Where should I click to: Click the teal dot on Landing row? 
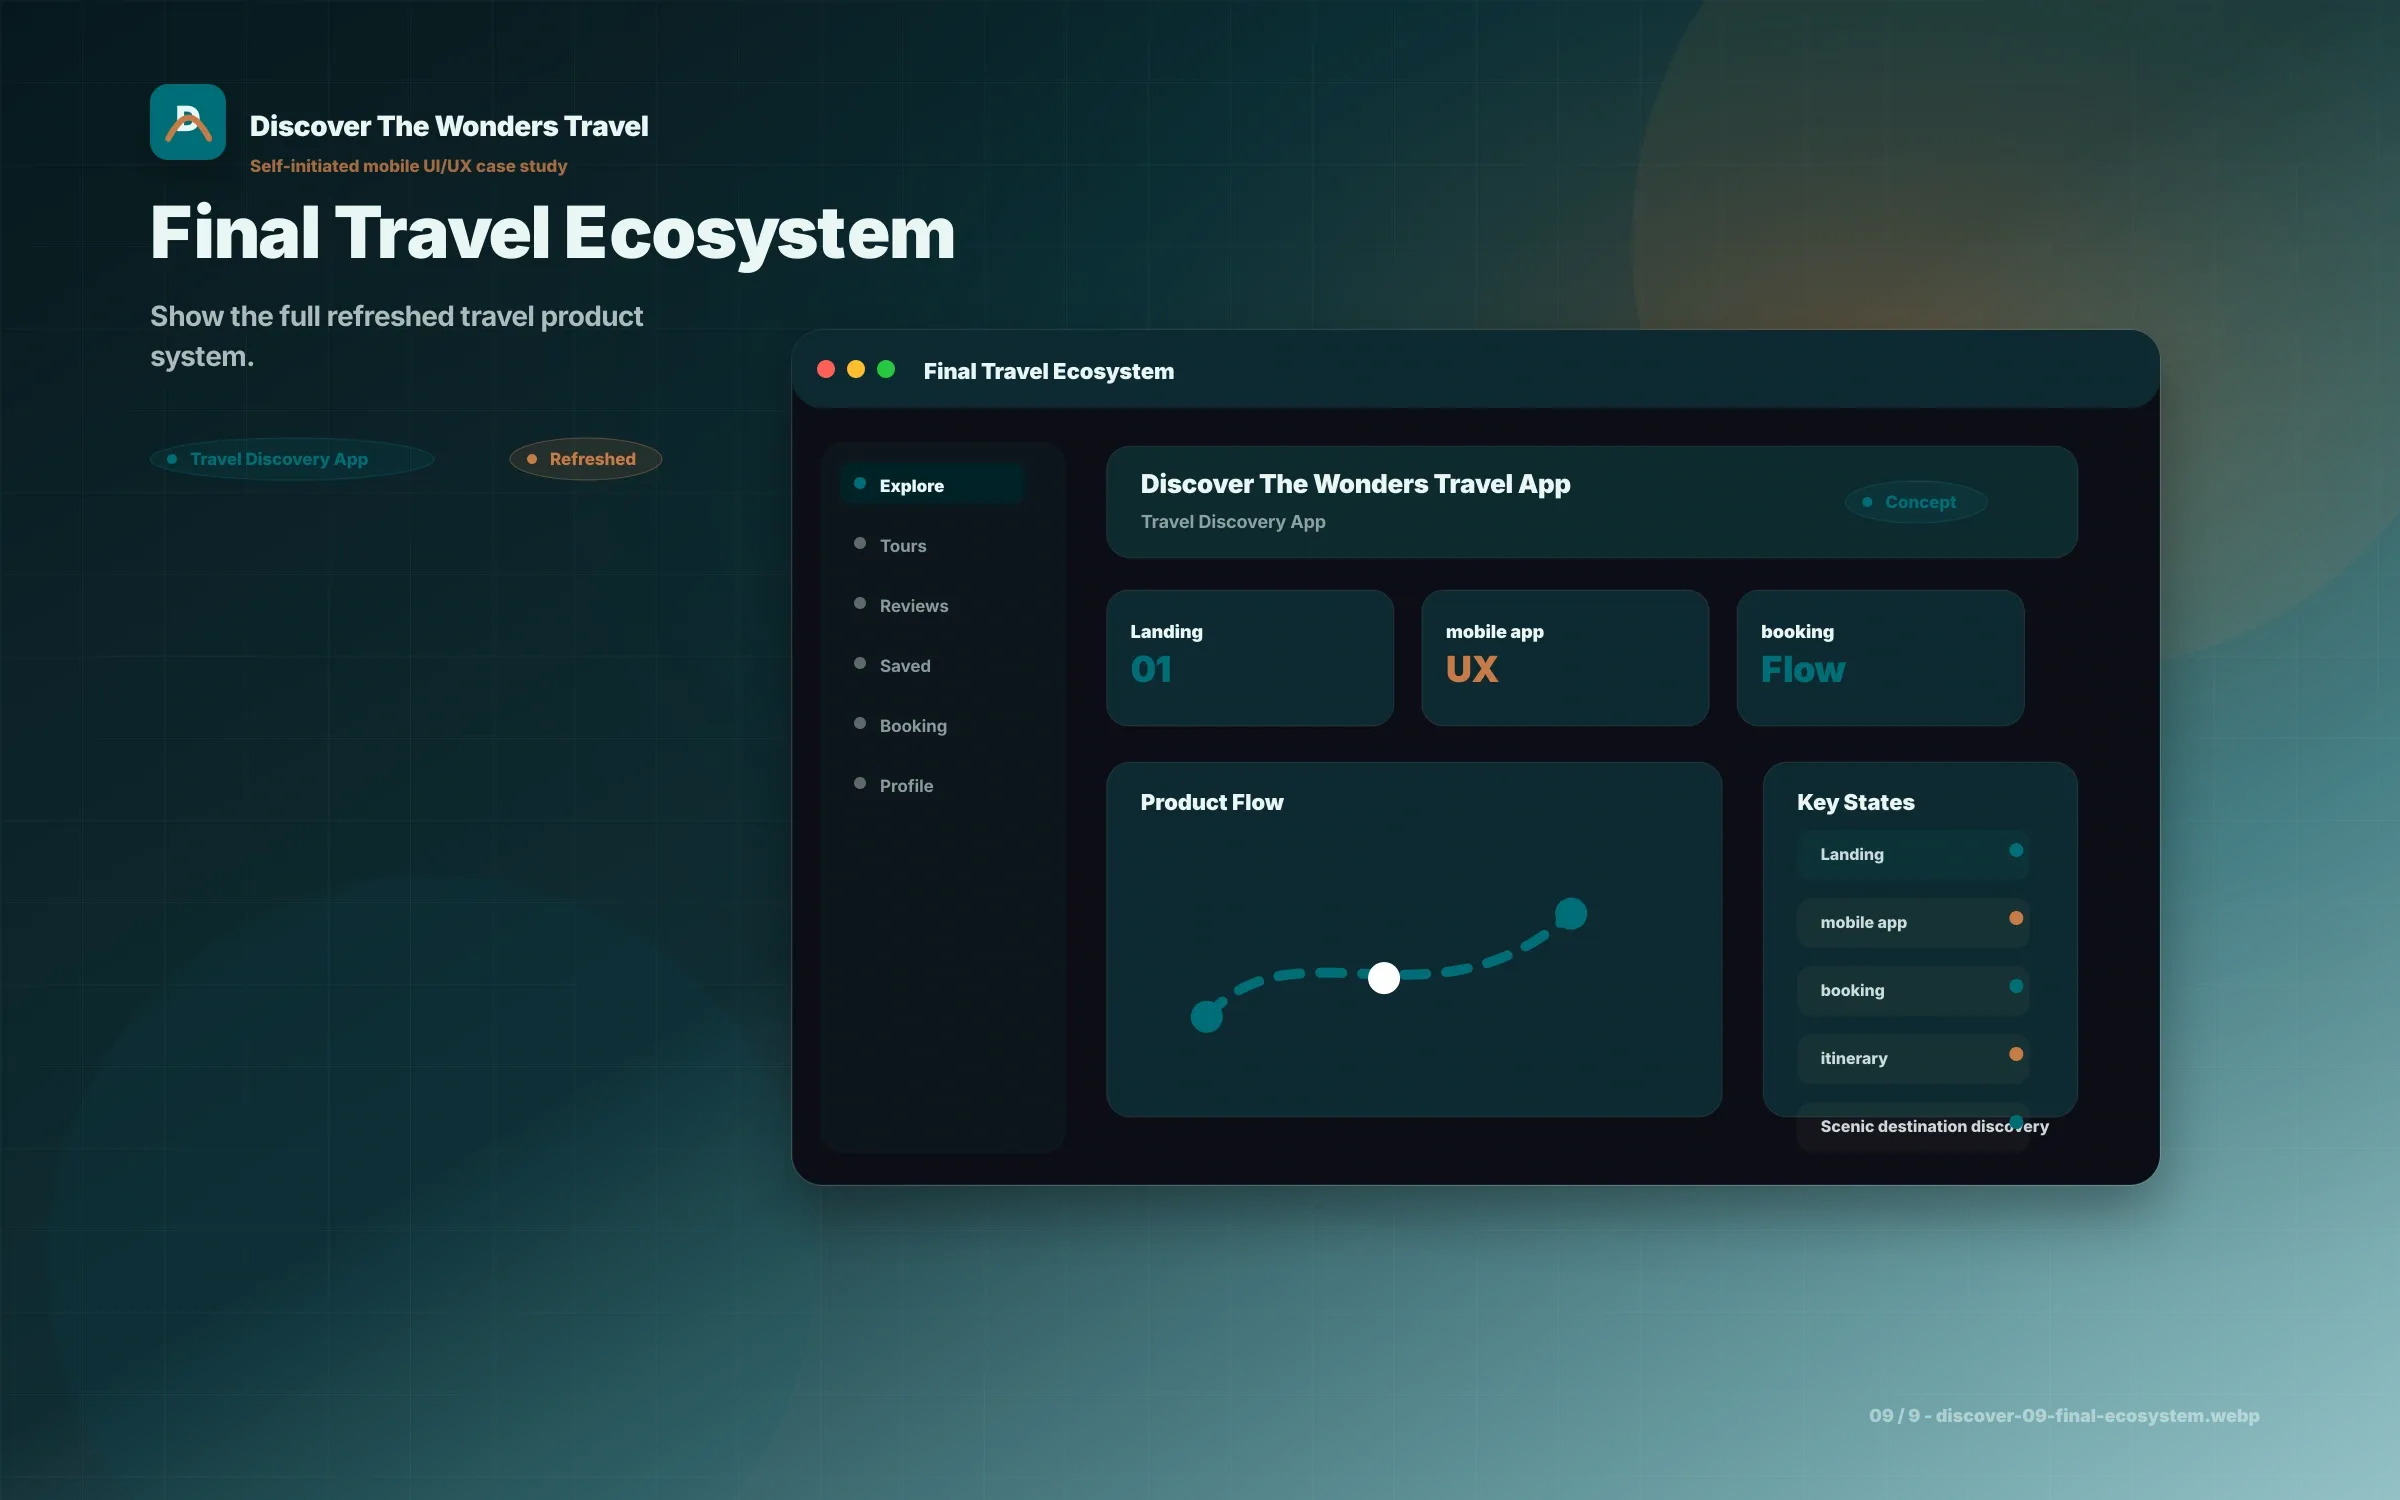[x=2016, y=850]
